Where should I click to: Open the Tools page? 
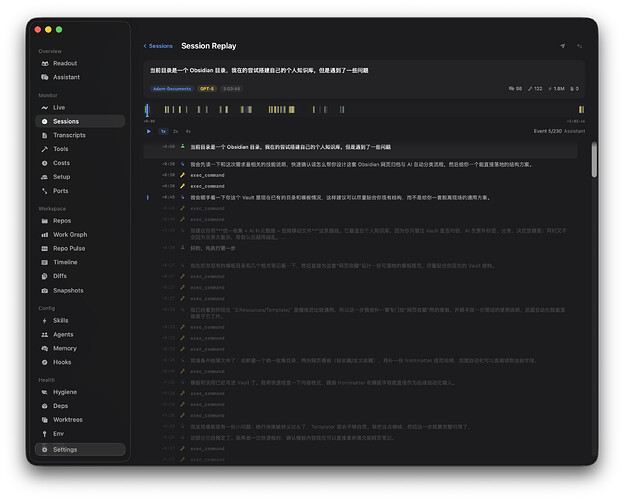80,149
